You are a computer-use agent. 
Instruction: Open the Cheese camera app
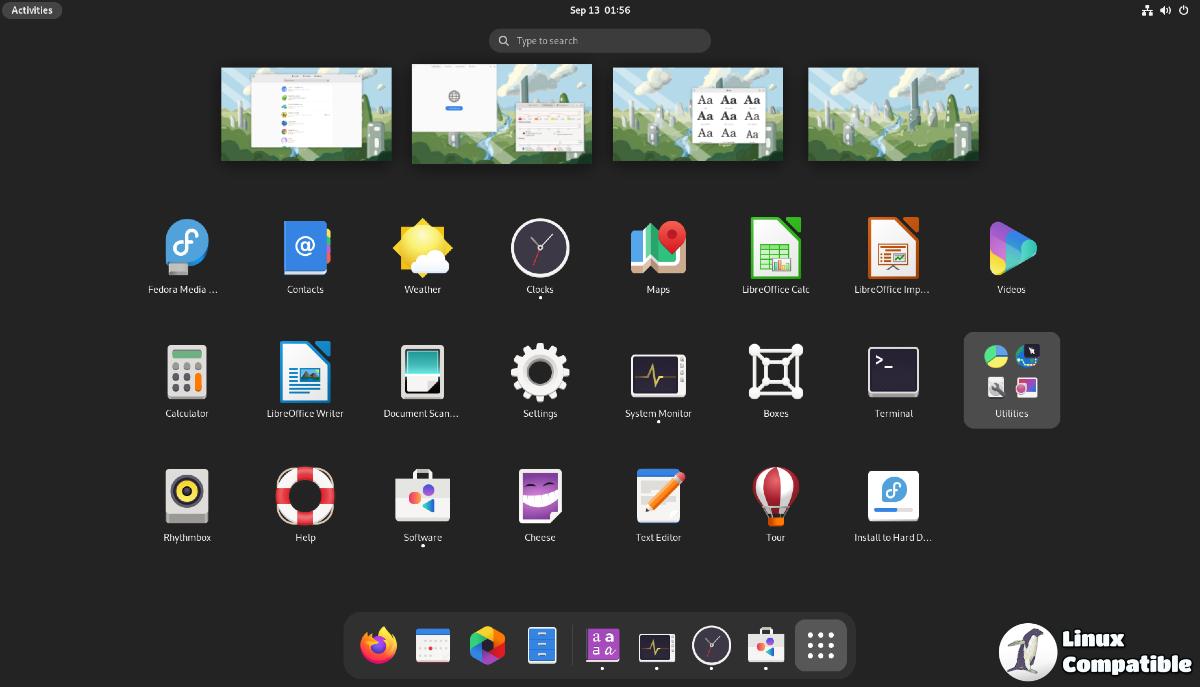[x=540, y=495]
